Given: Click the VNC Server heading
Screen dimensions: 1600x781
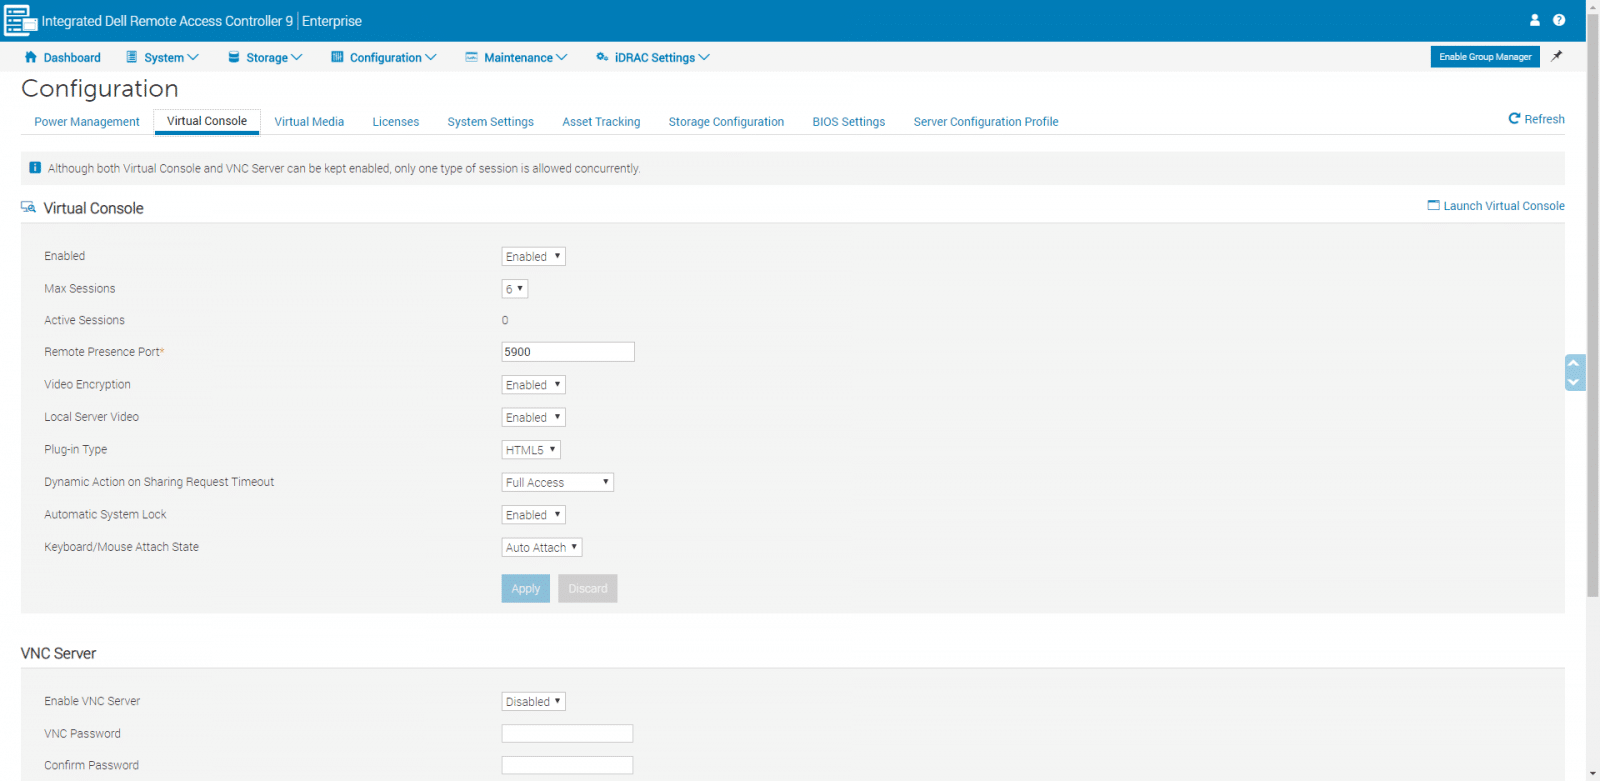Looking at the screenshot, I should [x=58, y=653].
